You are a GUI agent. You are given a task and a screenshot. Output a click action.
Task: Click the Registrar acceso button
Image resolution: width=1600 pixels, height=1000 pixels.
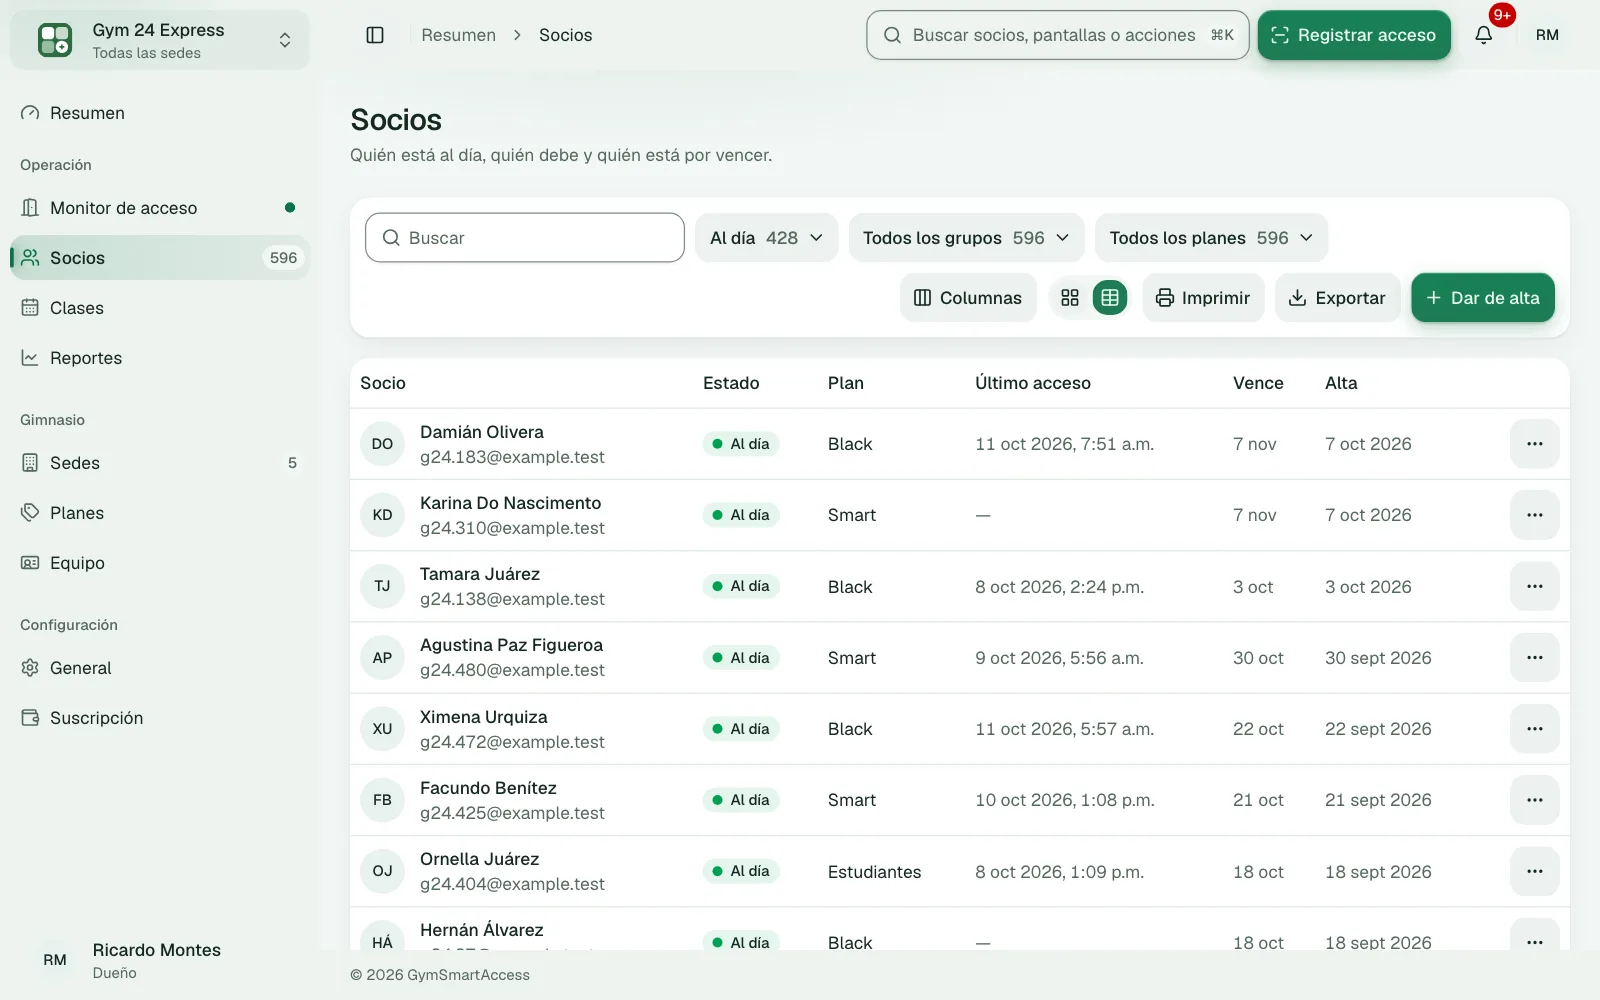pos(1354,35)
